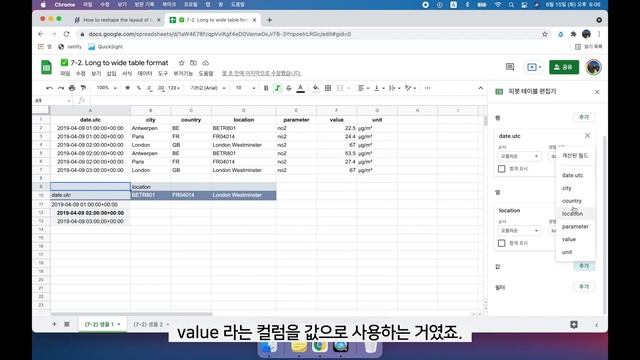The image size is (640, 360).
Task: Click the redo icon in the toolbar
Action: pyautogui.click(x=60, y=88)
